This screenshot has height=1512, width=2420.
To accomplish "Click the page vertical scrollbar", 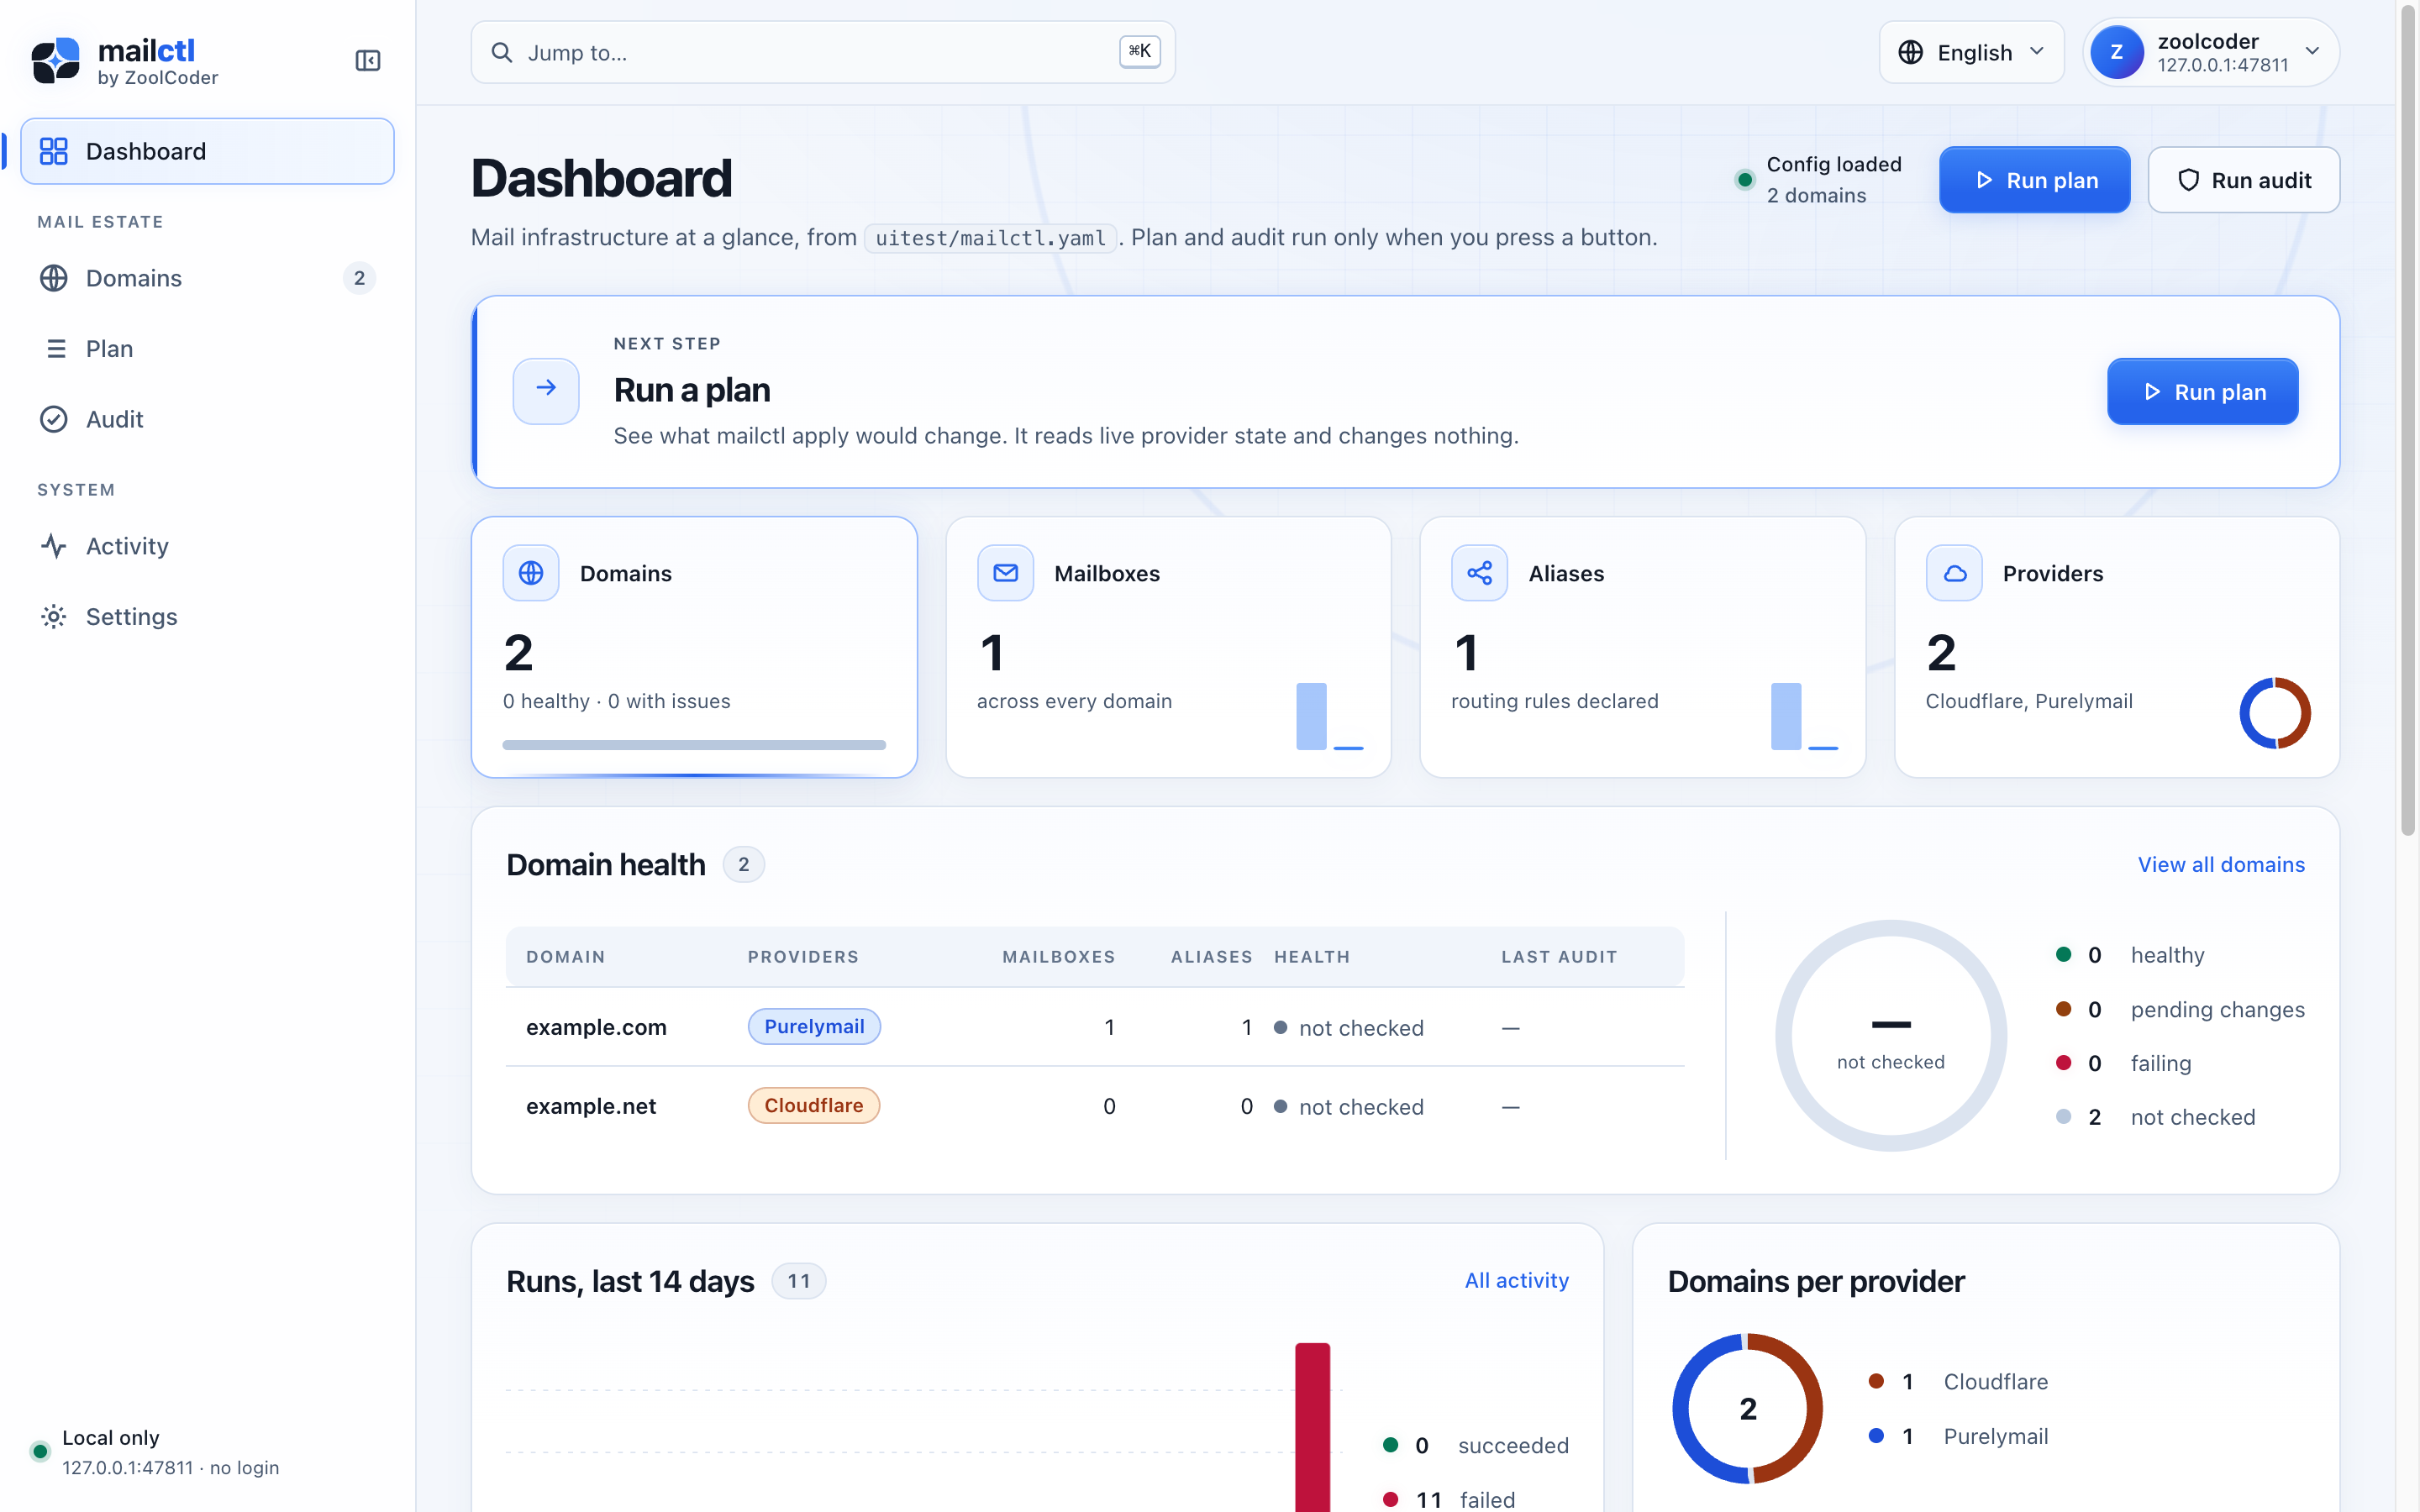I will point(2407,420).
